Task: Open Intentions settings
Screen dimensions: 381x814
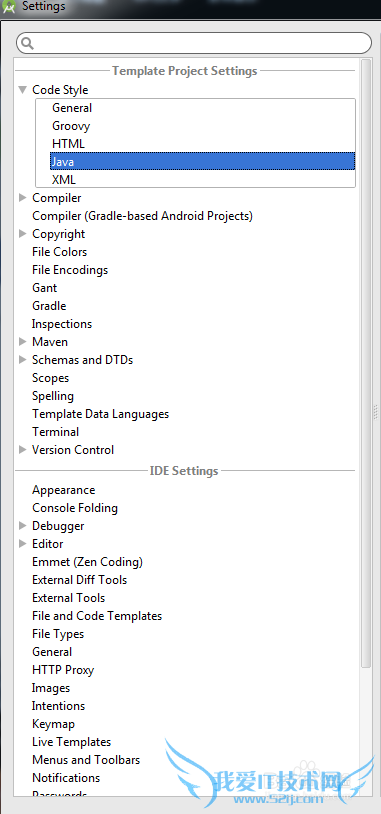Action: click(59, 706)
